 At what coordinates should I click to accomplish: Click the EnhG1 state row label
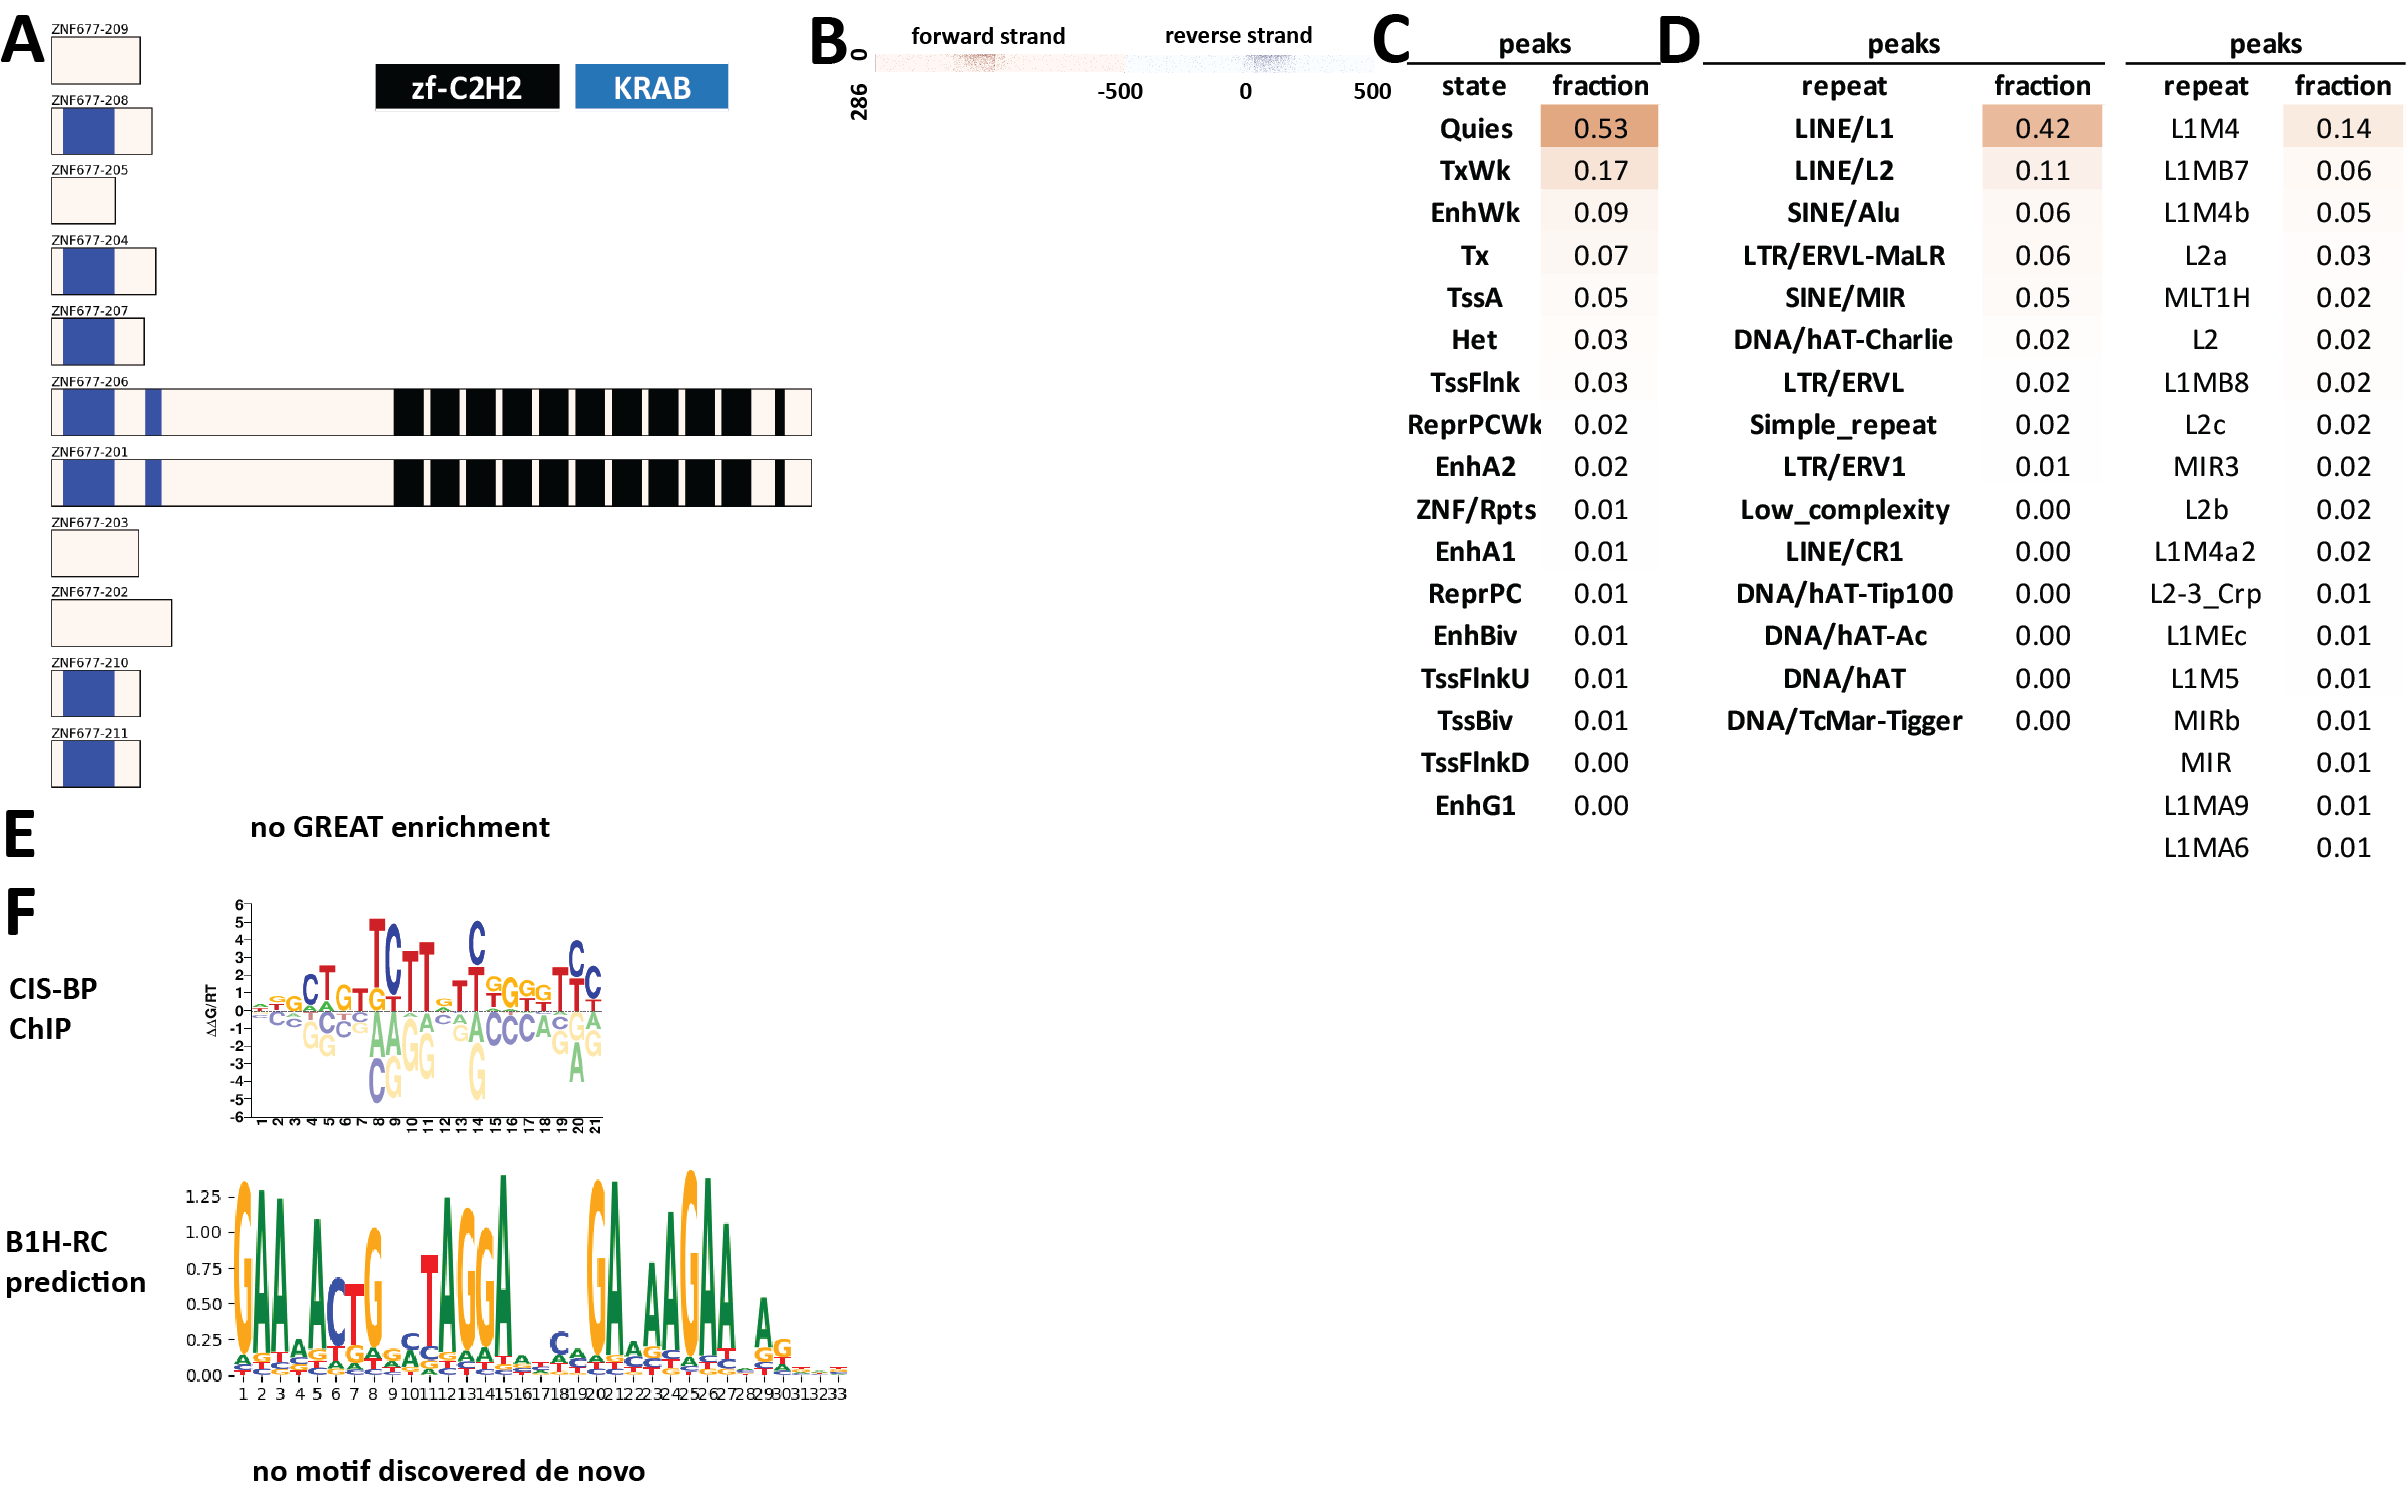(1474, 806)
